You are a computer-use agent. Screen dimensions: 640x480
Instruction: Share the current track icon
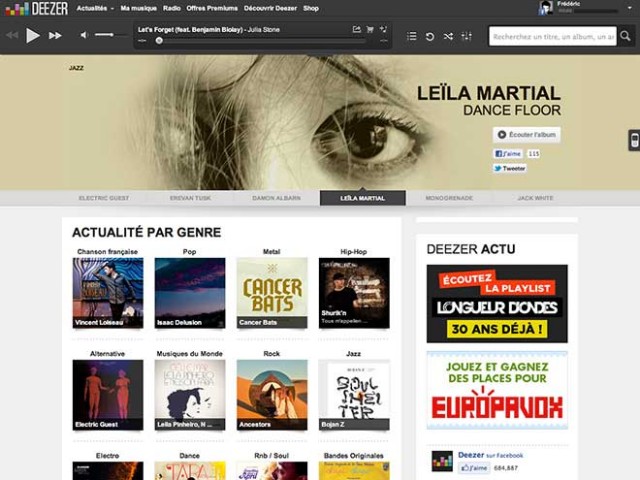(x=356, y=29)
